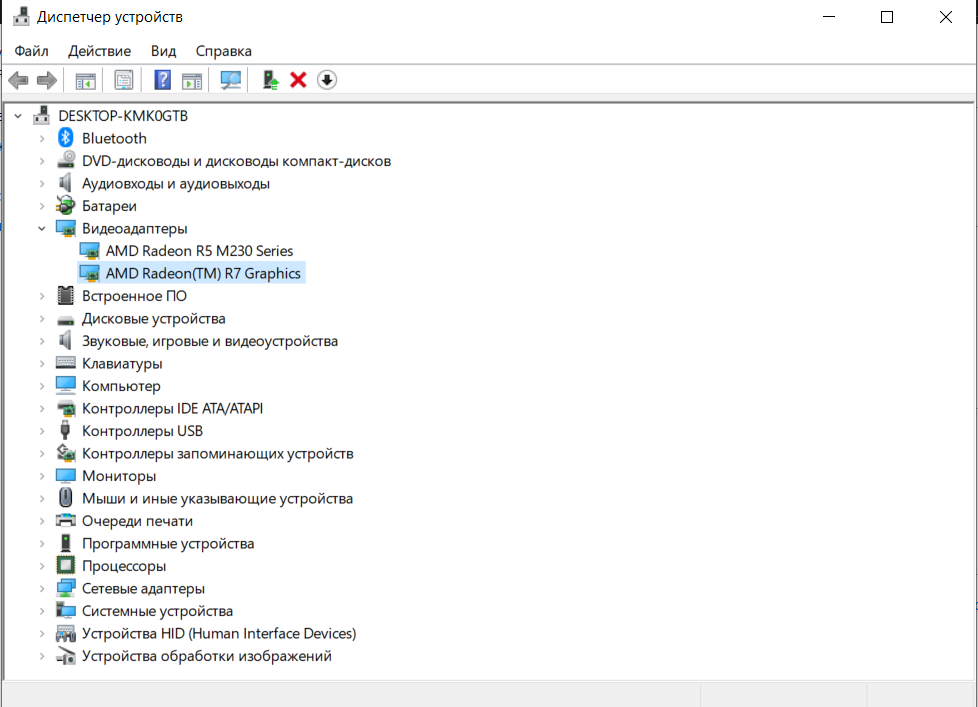This screenshot has width=978, height=707.
Task: Go back with the left arrow toolbar icon
Action: tap(18, 80)
